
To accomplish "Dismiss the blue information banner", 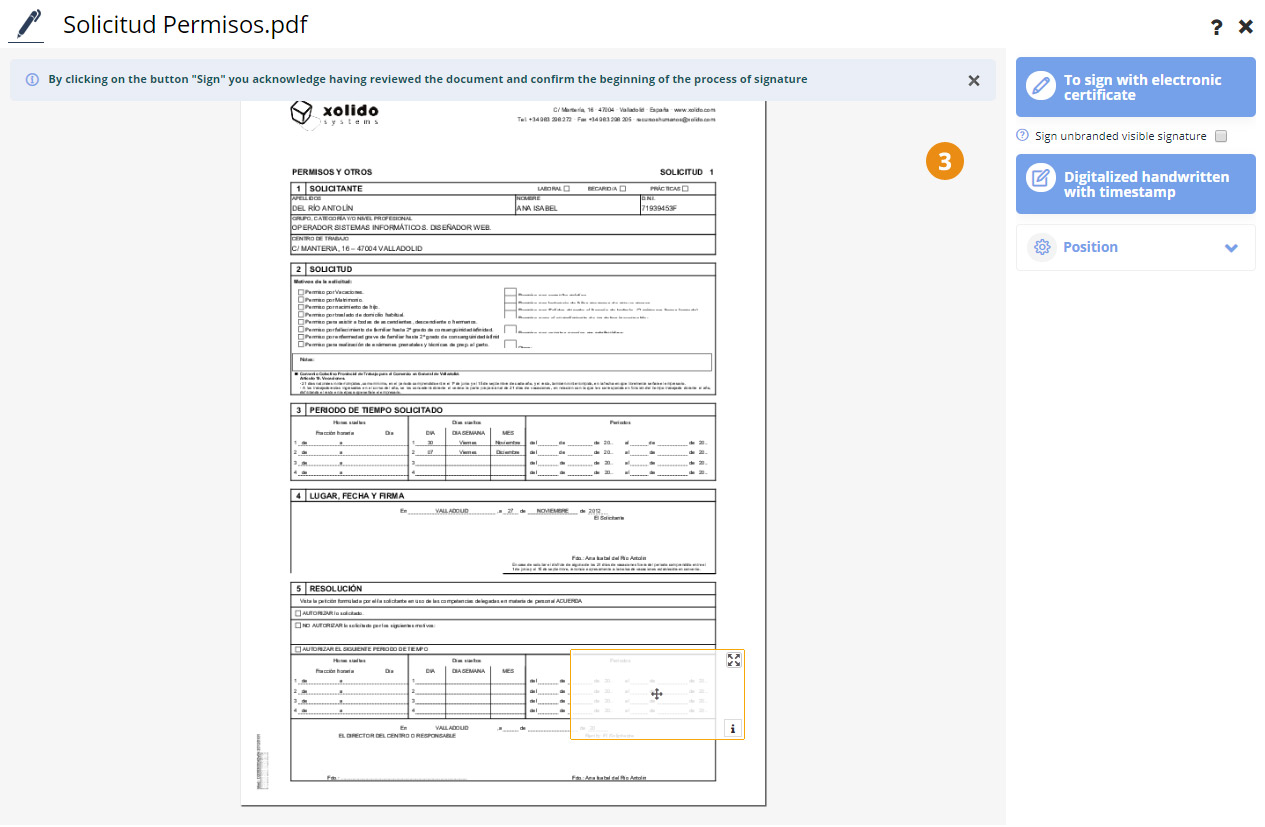I will tap(974, 81).
